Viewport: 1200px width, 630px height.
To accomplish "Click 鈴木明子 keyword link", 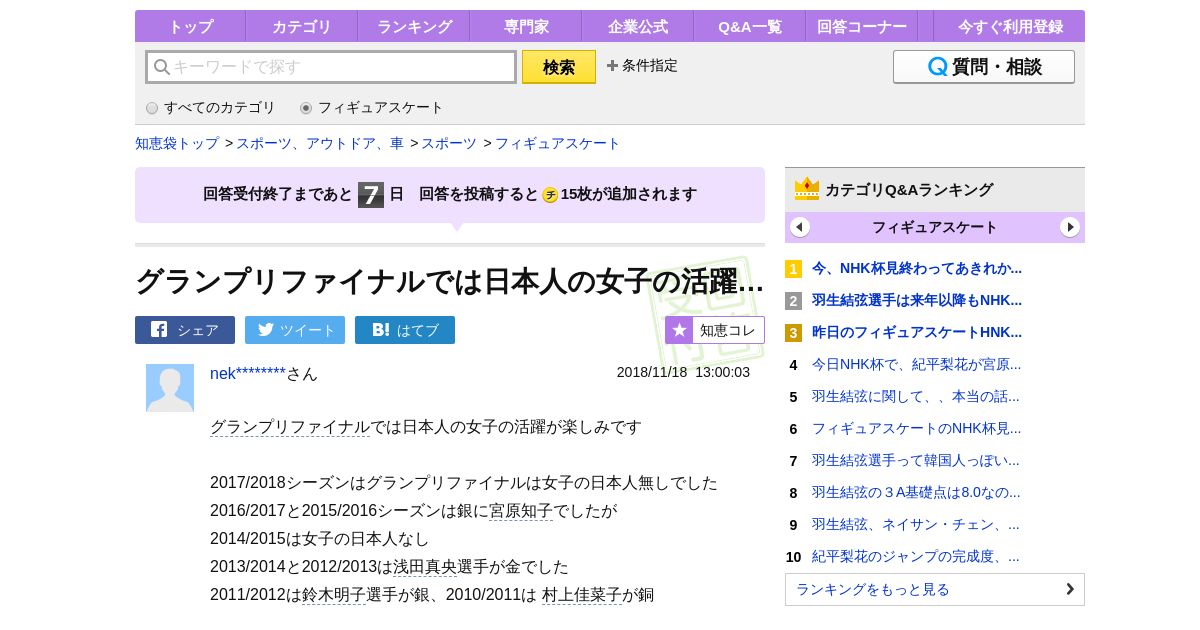I will tap(334, 595).
